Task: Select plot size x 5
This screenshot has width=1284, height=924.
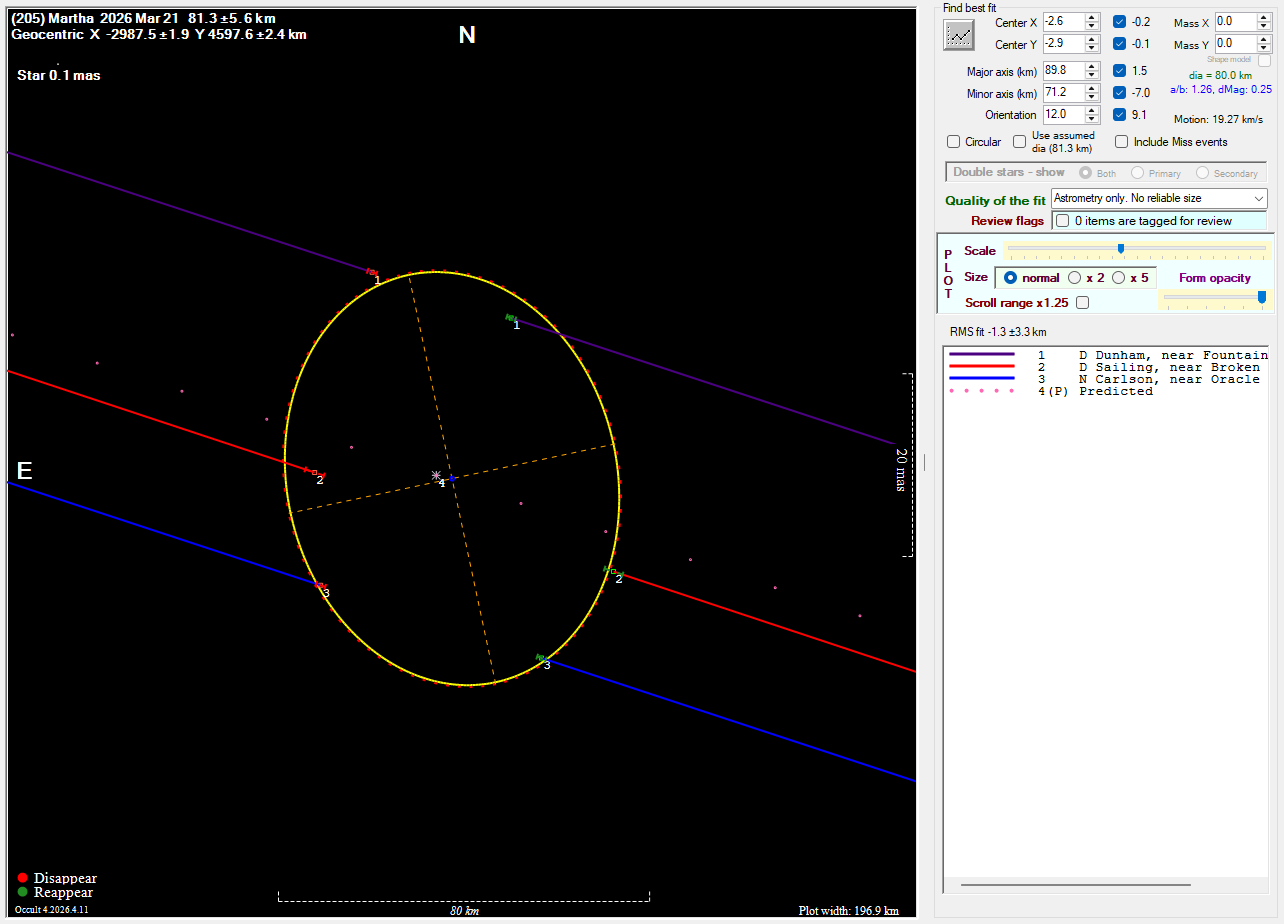Action: coord(1118,278)
